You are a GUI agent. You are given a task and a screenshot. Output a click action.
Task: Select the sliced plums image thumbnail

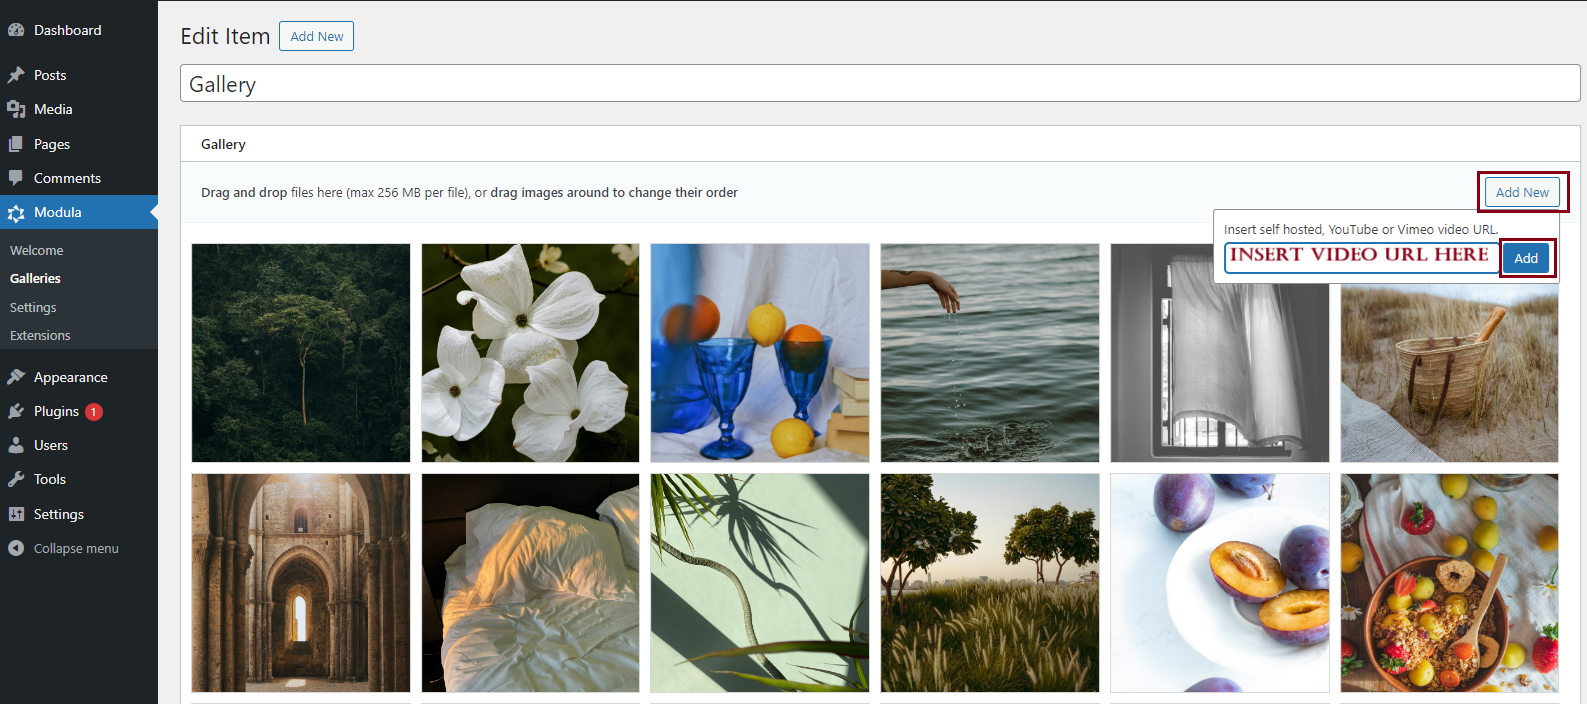tap(1219, 583)
